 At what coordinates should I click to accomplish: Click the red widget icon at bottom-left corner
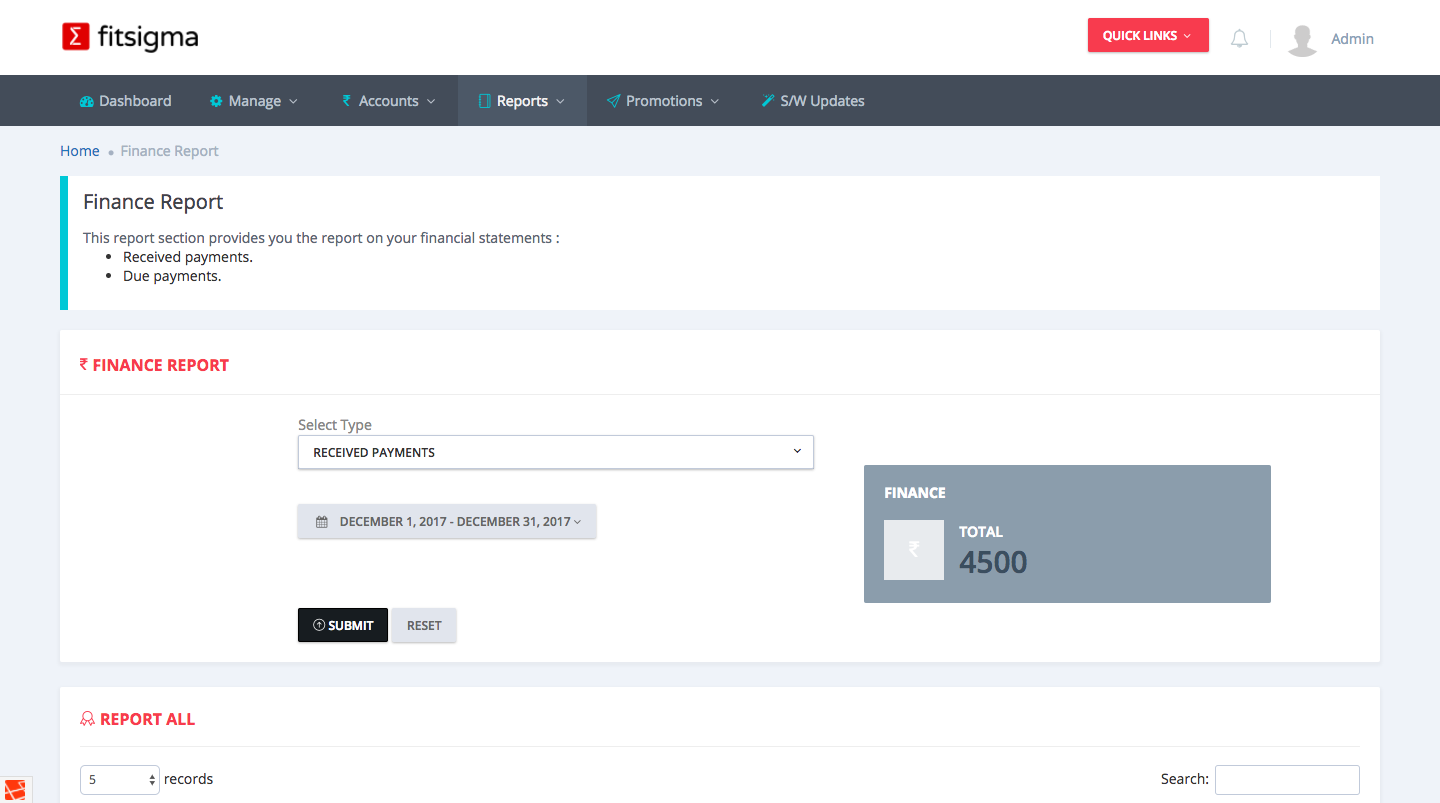15,789
